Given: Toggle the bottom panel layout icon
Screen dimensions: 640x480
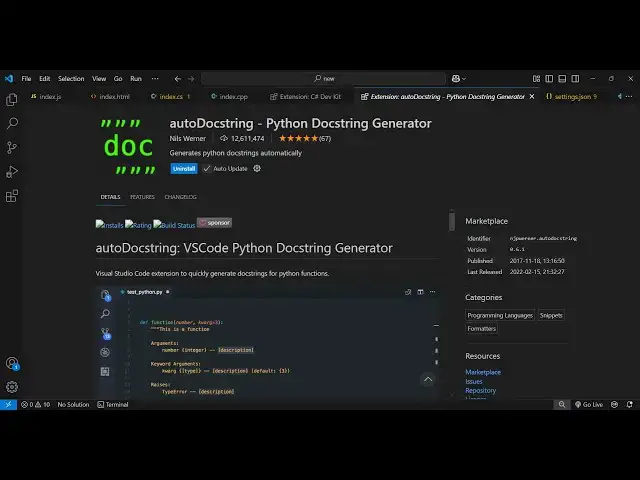Looking at the screenshot, I should [x=562, y=78].
